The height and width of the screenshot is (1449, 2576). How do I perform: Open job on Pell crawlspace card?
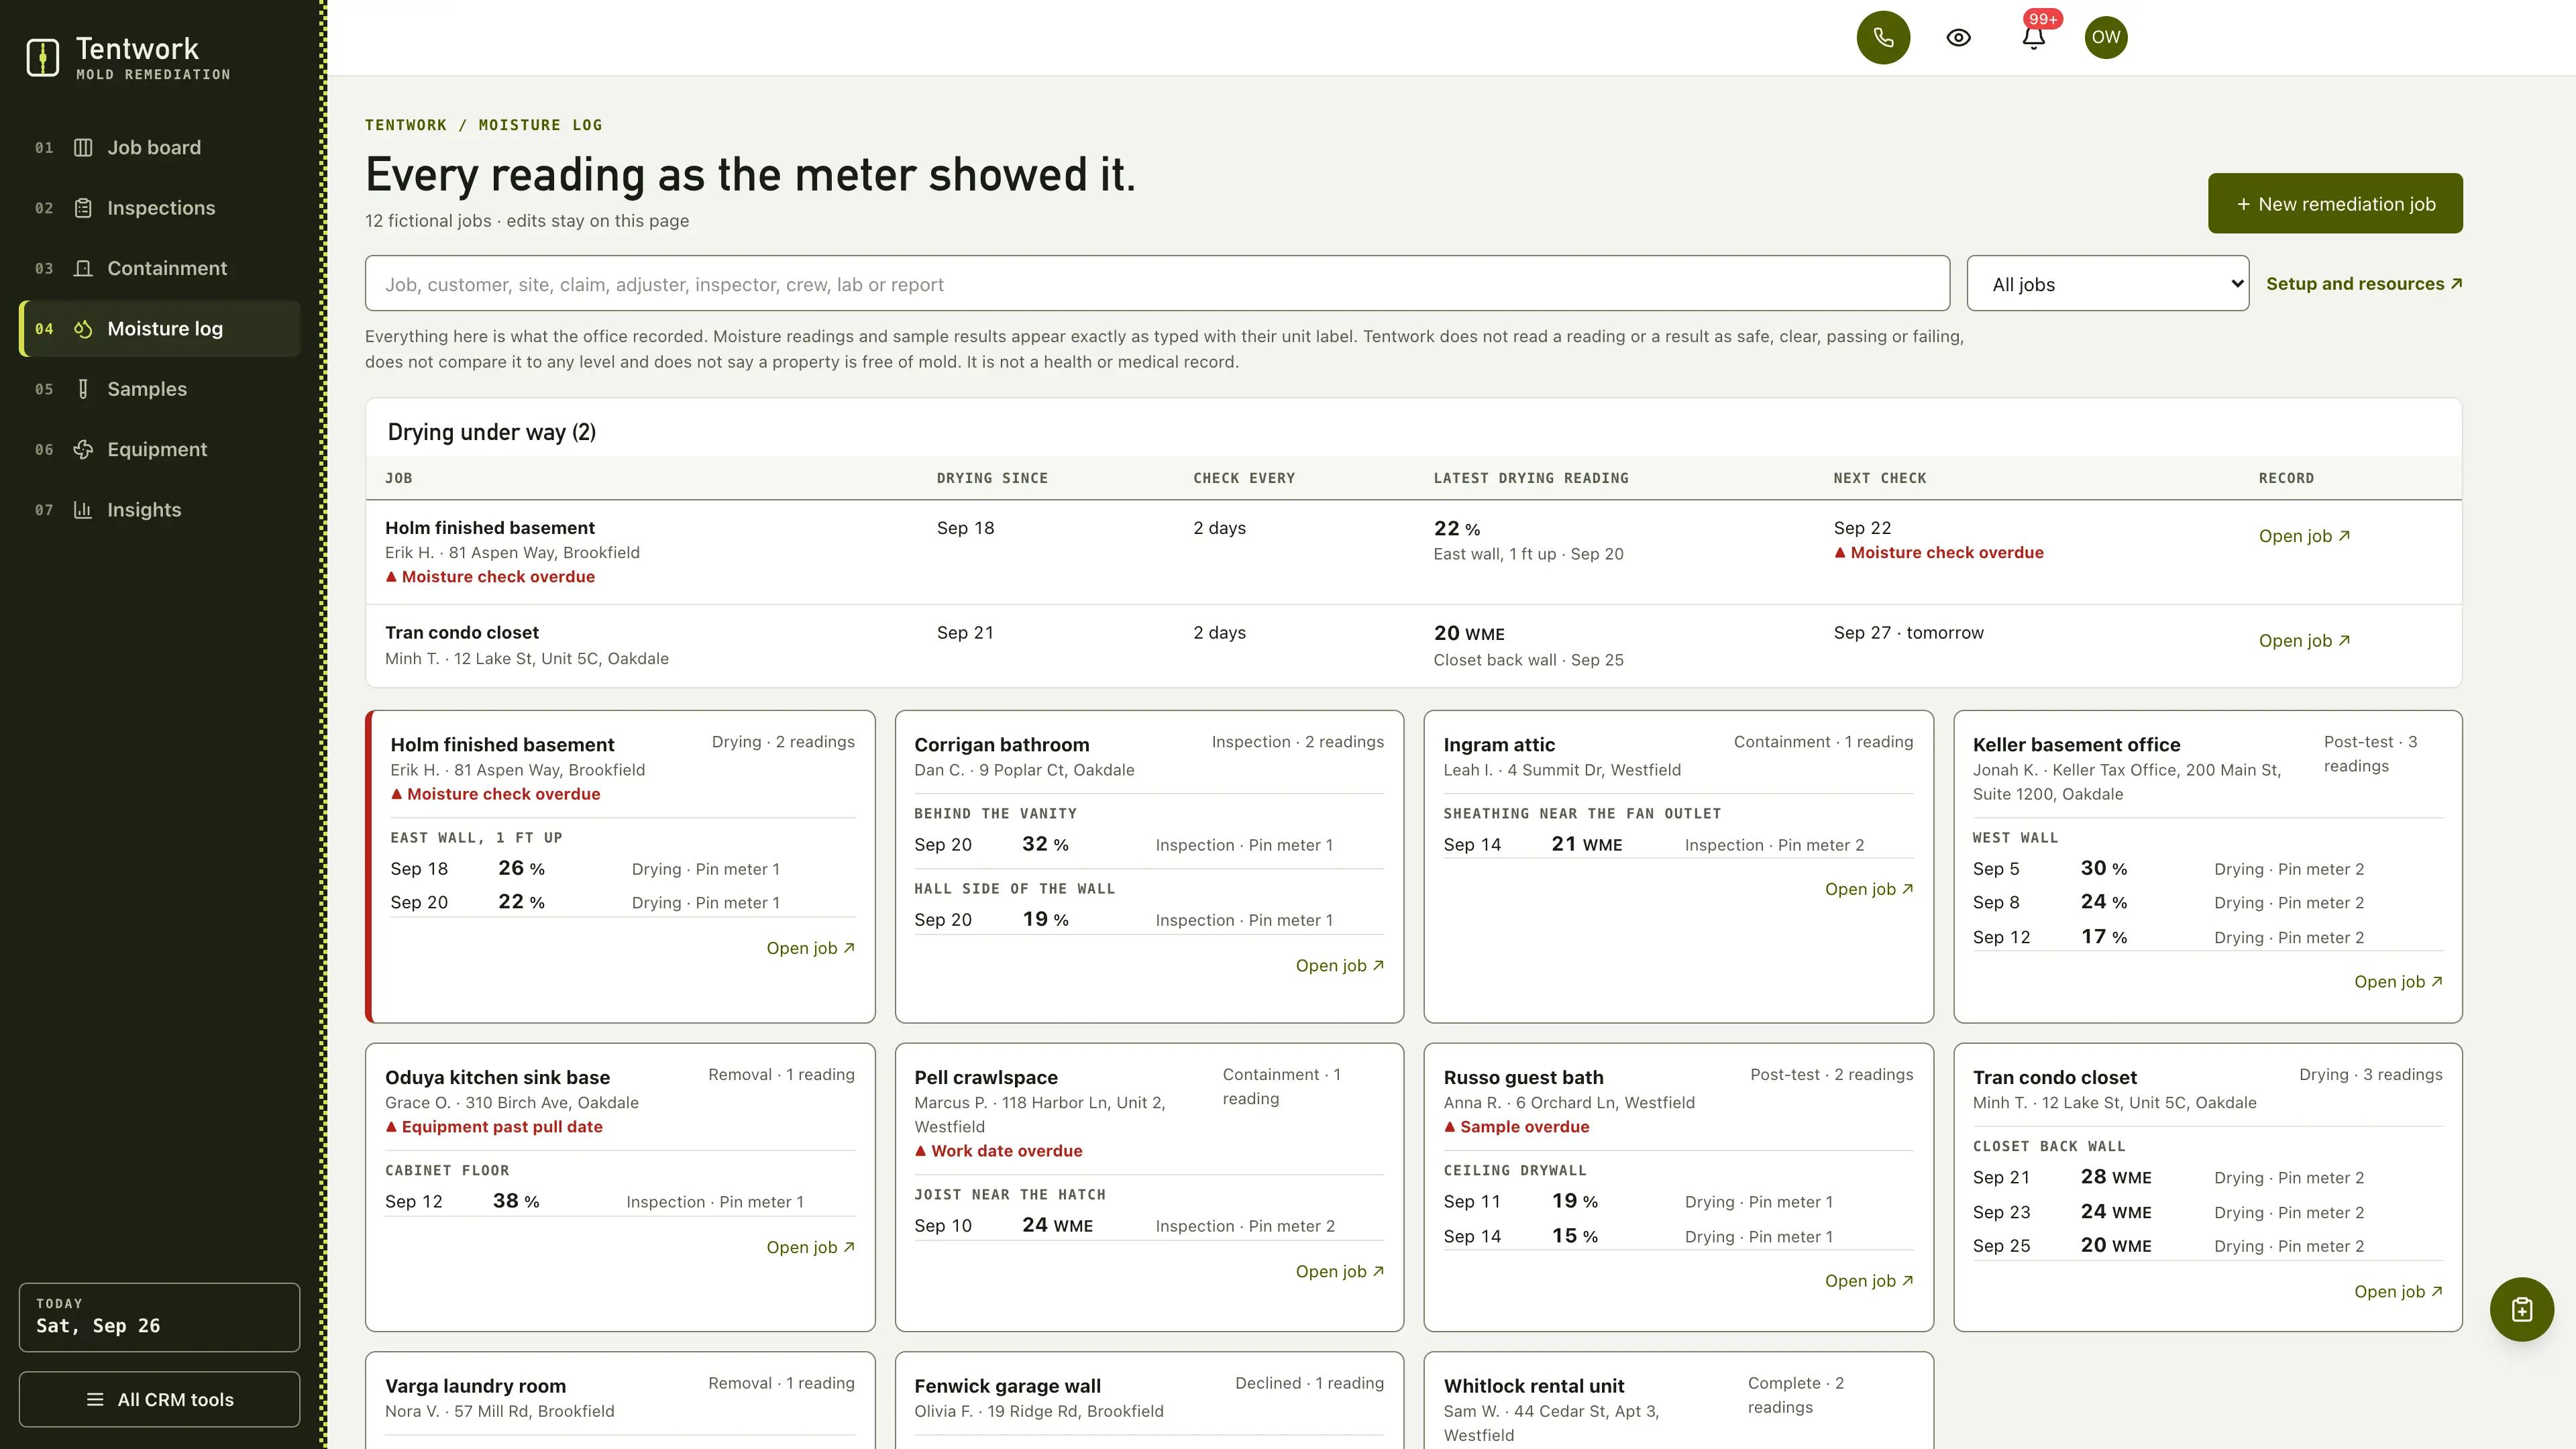[1340, 1271]
